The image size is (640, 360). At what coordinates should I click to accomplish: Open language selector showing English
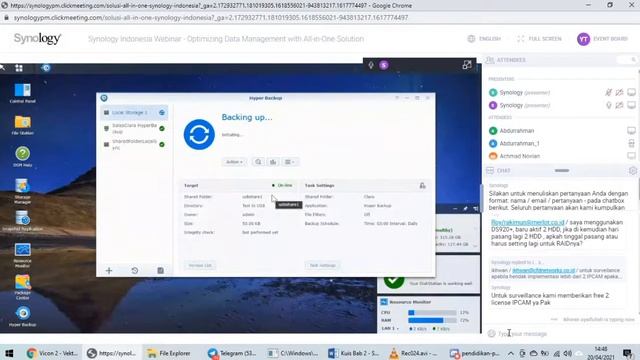click(484, 39)
